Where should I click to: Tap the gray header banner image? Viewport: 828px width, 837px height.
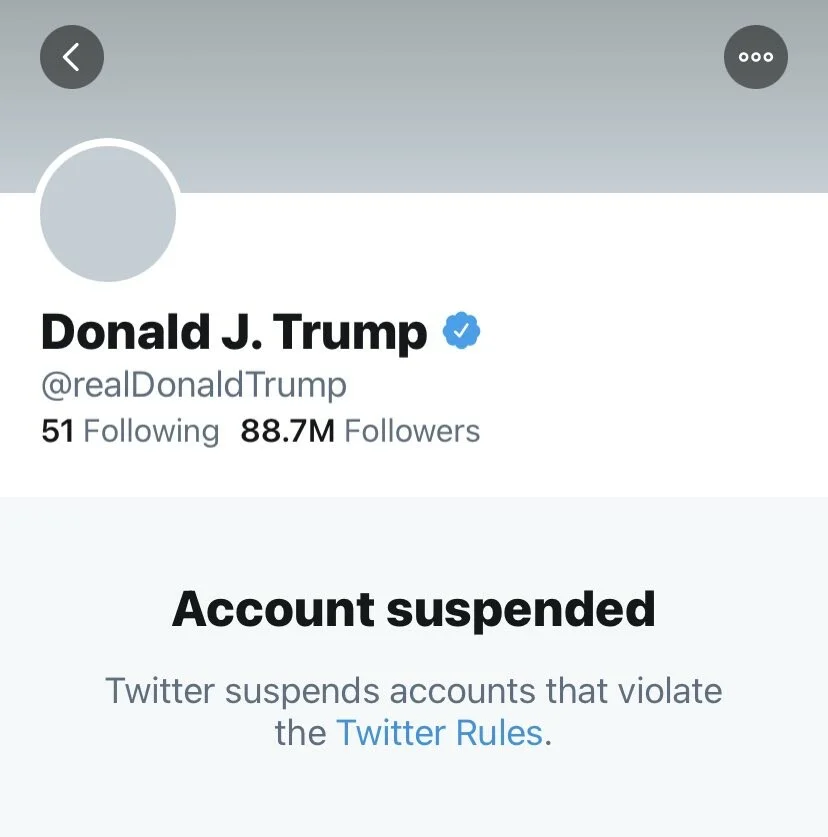414,96
